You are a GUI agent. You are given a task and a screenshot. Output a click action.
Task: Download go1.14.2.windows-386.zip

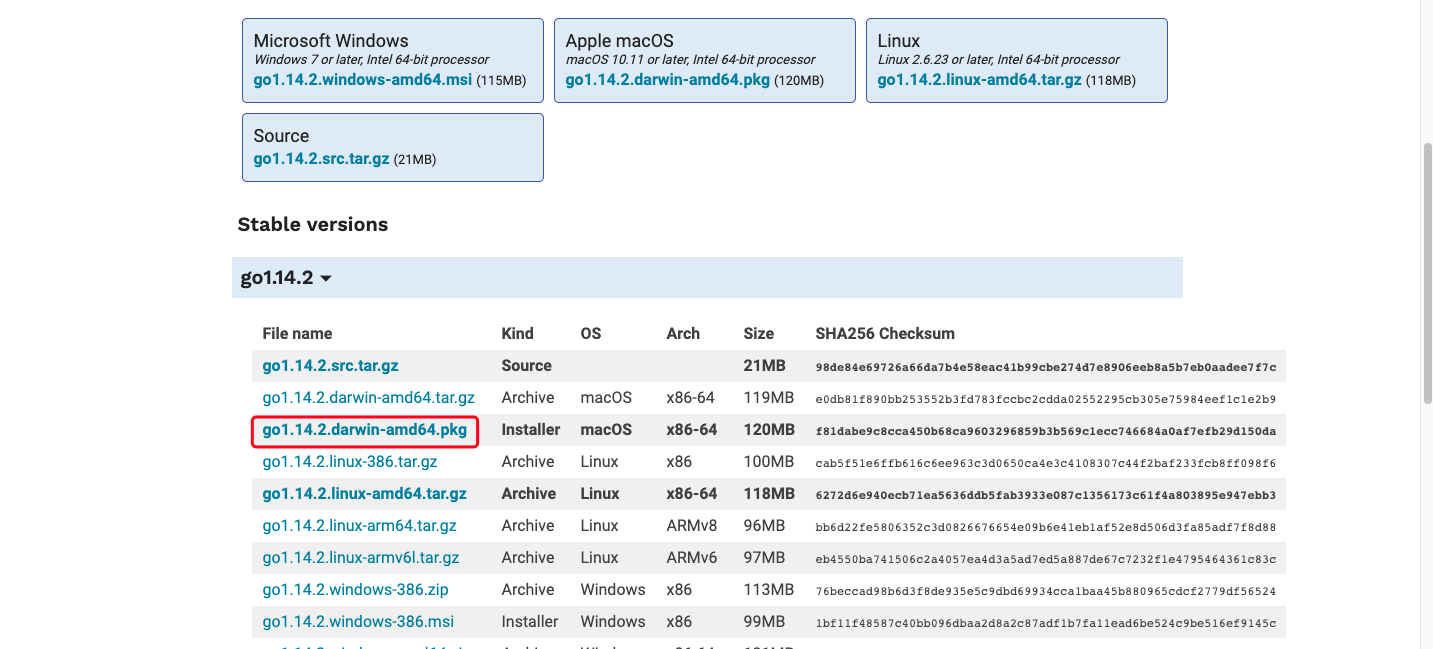pos(356,590)
